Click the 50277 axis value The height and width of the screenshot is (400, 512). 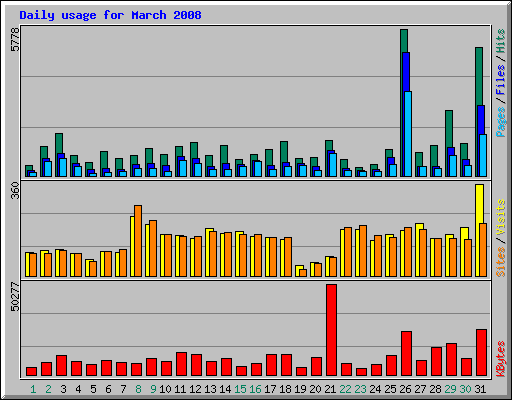(x=15, y=297)
